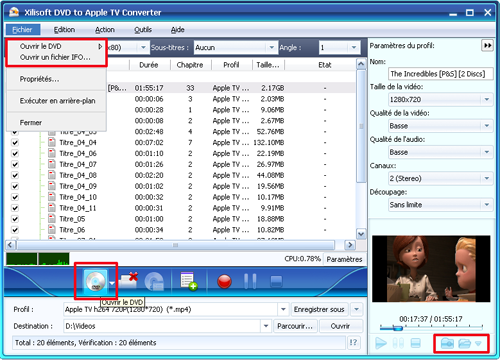
Task: Click the Enregistrer sous button
Action: pyautogui.click(x=319, y=309)
